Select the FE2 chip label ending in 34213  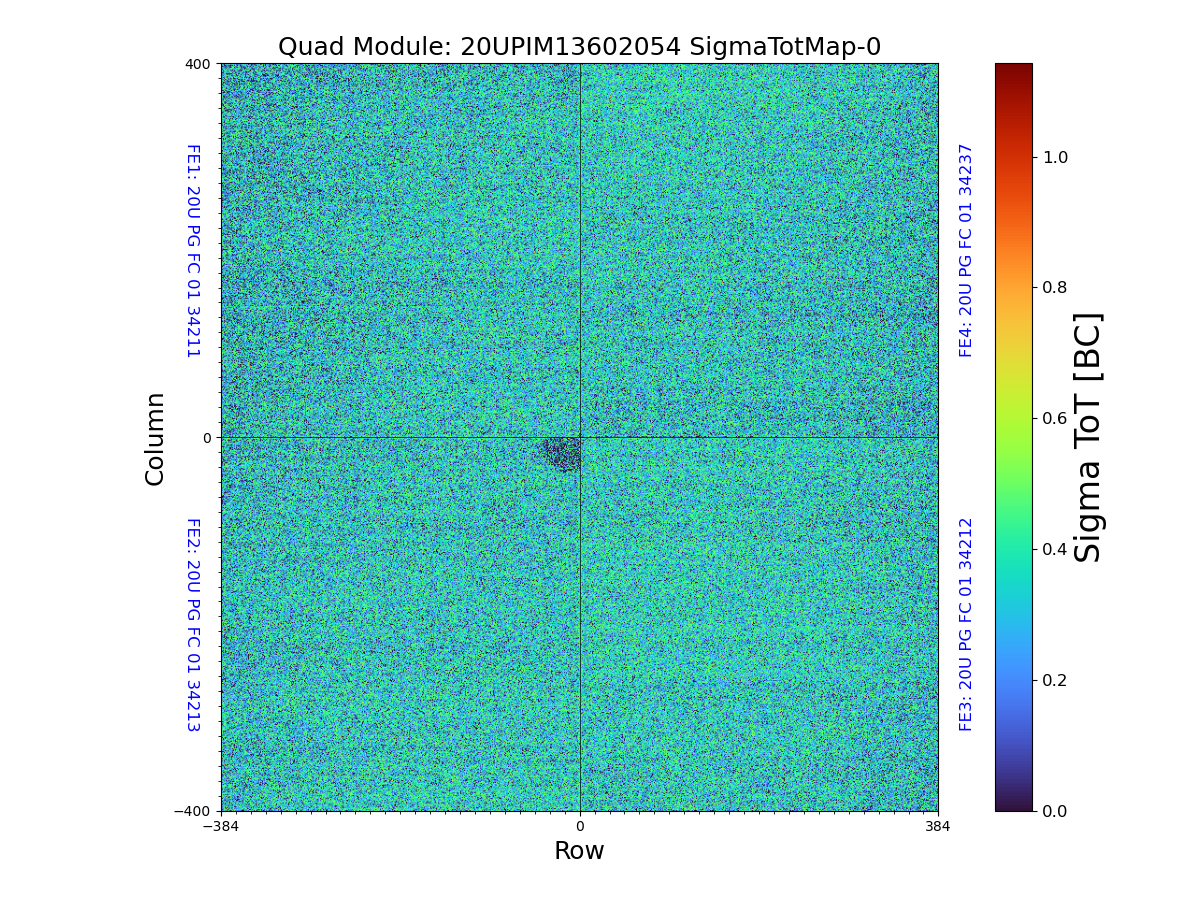pyautogui.click(x=193, y=624)
